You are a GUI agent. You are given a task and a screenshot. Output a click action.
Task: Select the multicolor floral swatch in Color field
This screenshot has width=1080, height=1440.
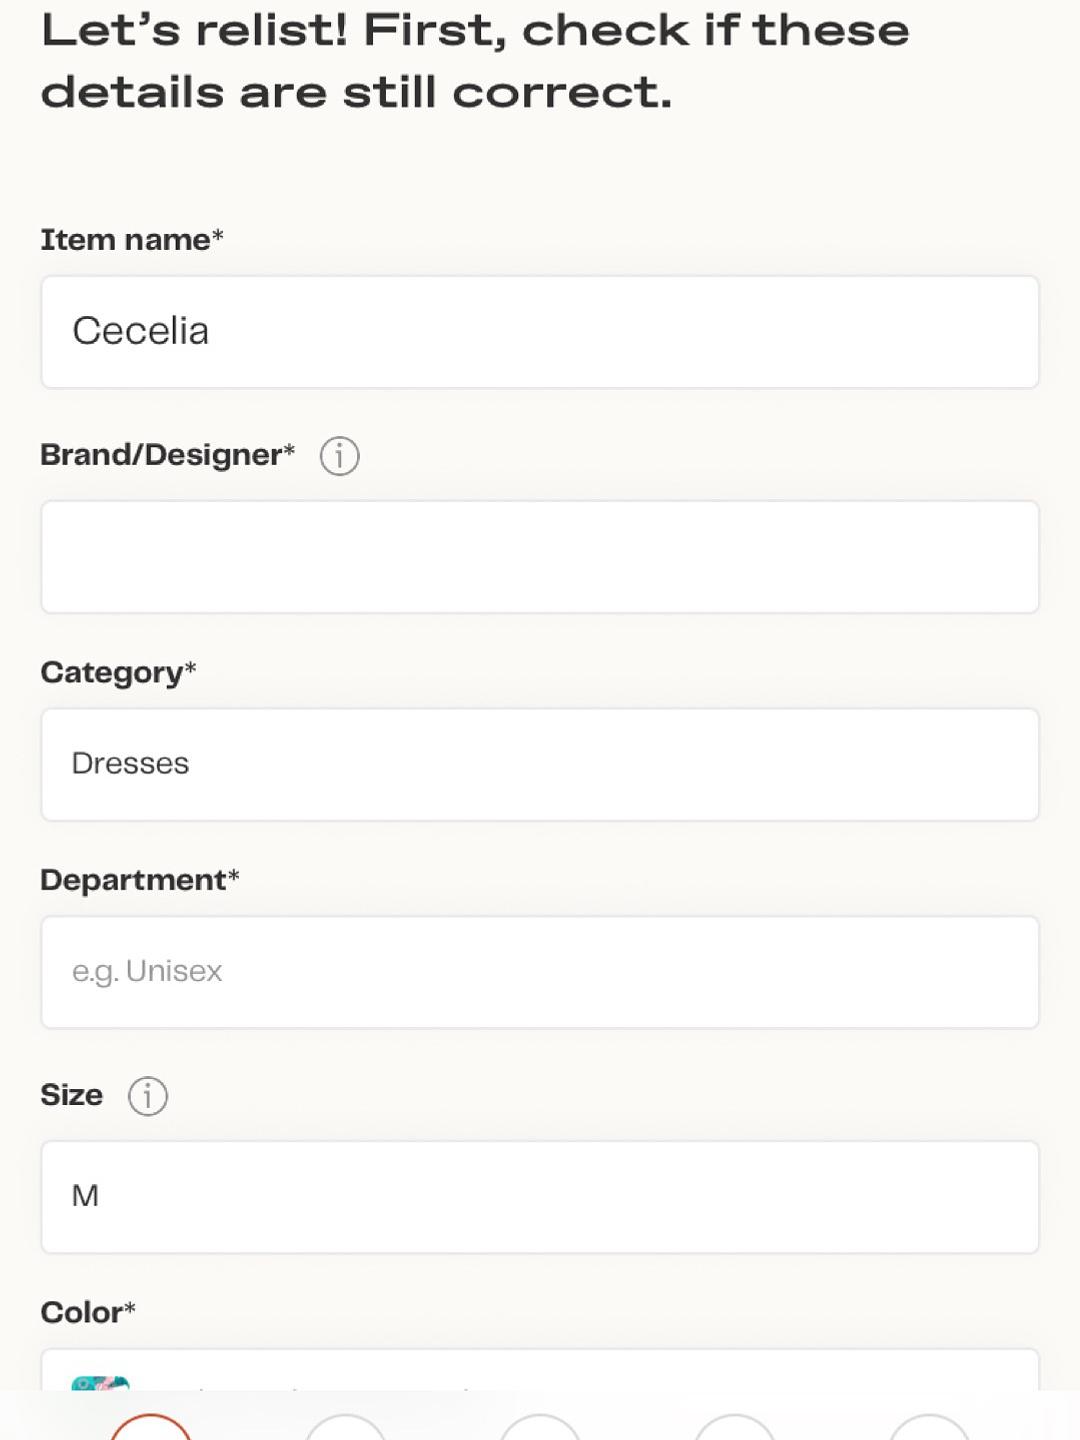point(100,1383)
